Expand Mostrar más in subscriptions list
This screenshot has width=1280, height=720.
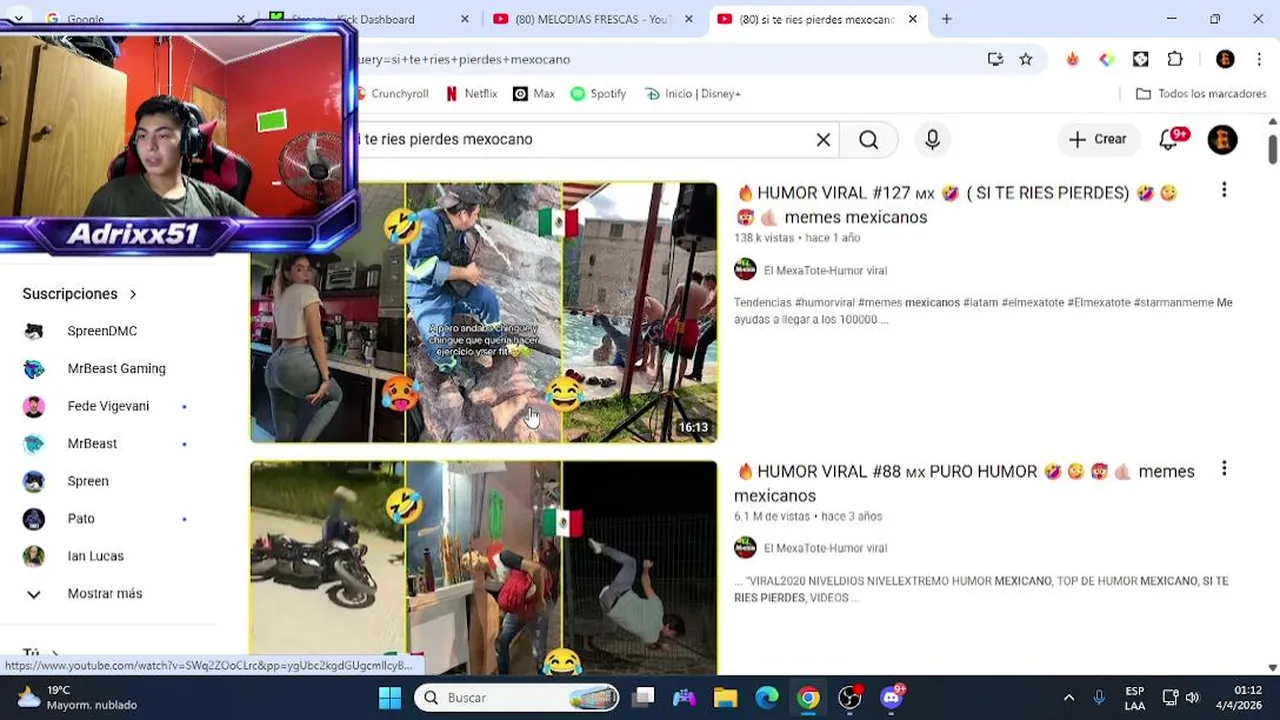(x=105, y=593)
